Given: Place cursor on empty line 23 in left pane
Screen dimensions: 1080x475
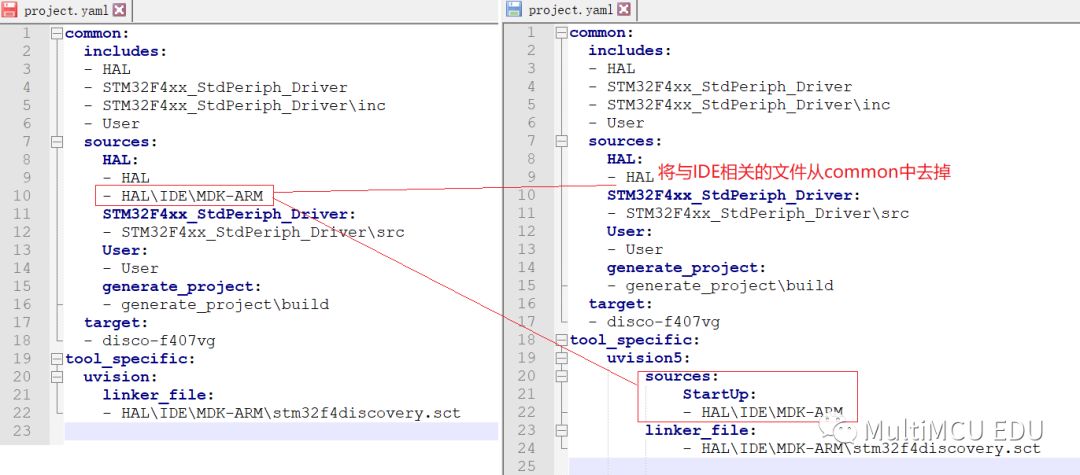Looking at the screenshot, I should pos(281,431).
